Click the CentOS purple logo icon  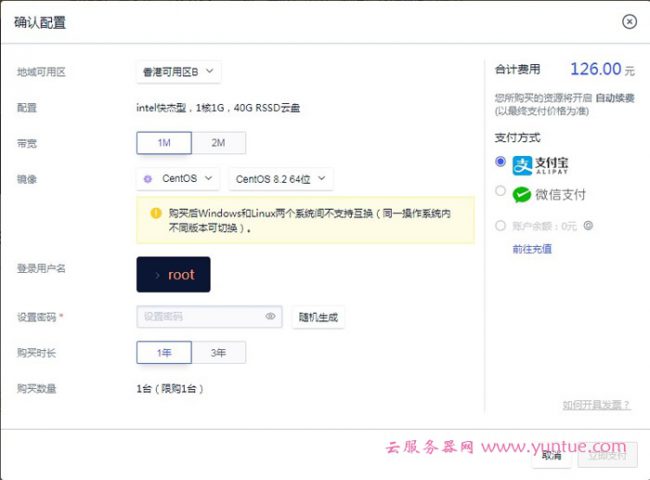tap(149, 179)
